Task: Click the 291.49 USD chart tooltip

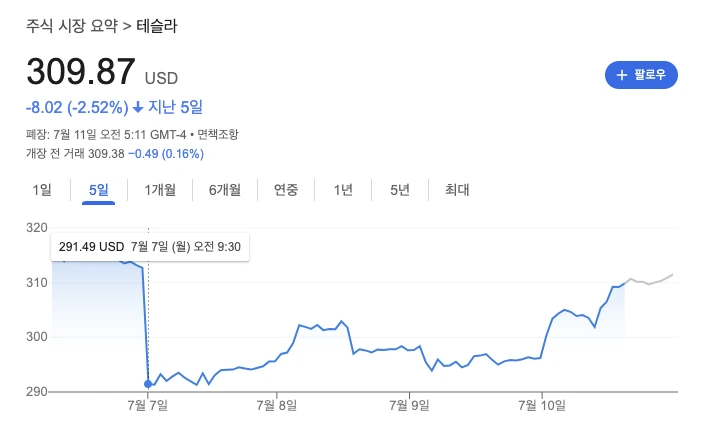Action: pos(150,247)
